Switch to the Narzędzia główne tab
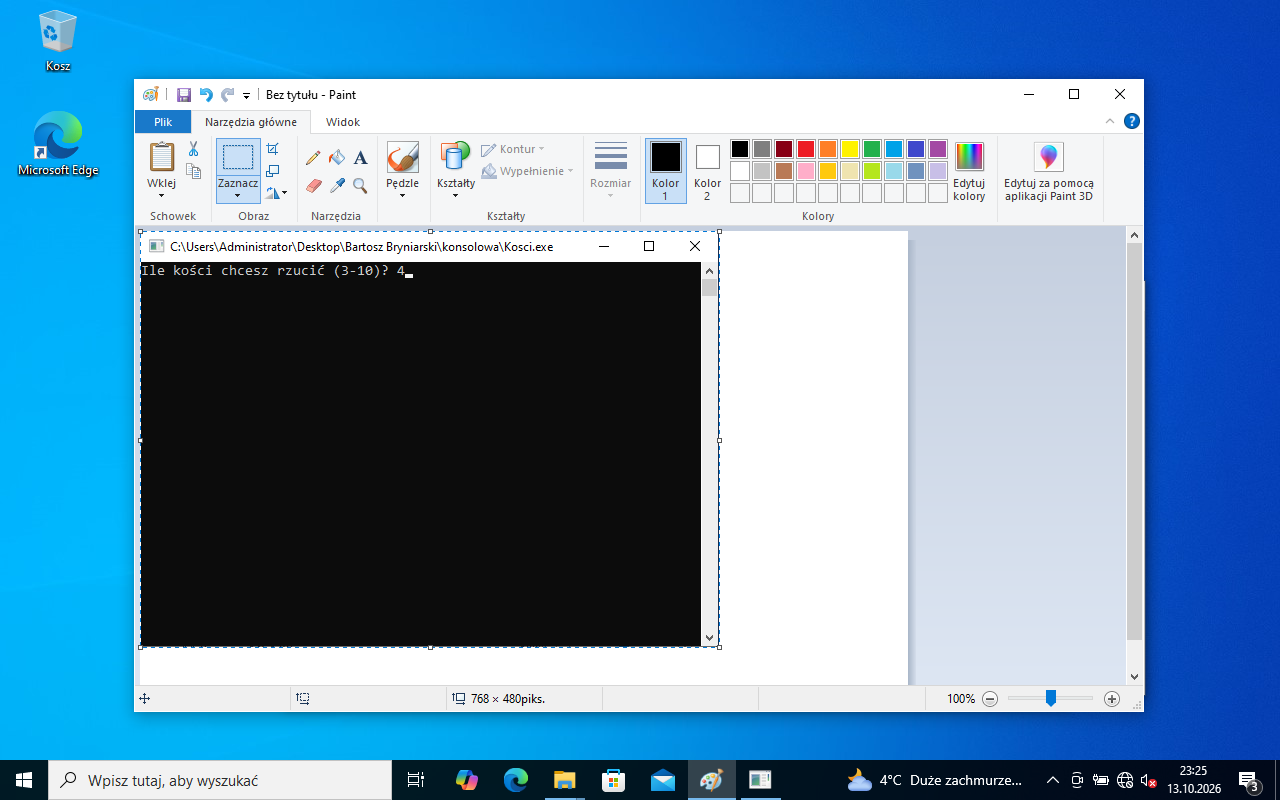The image size is (1280, 800). [251, 122]
